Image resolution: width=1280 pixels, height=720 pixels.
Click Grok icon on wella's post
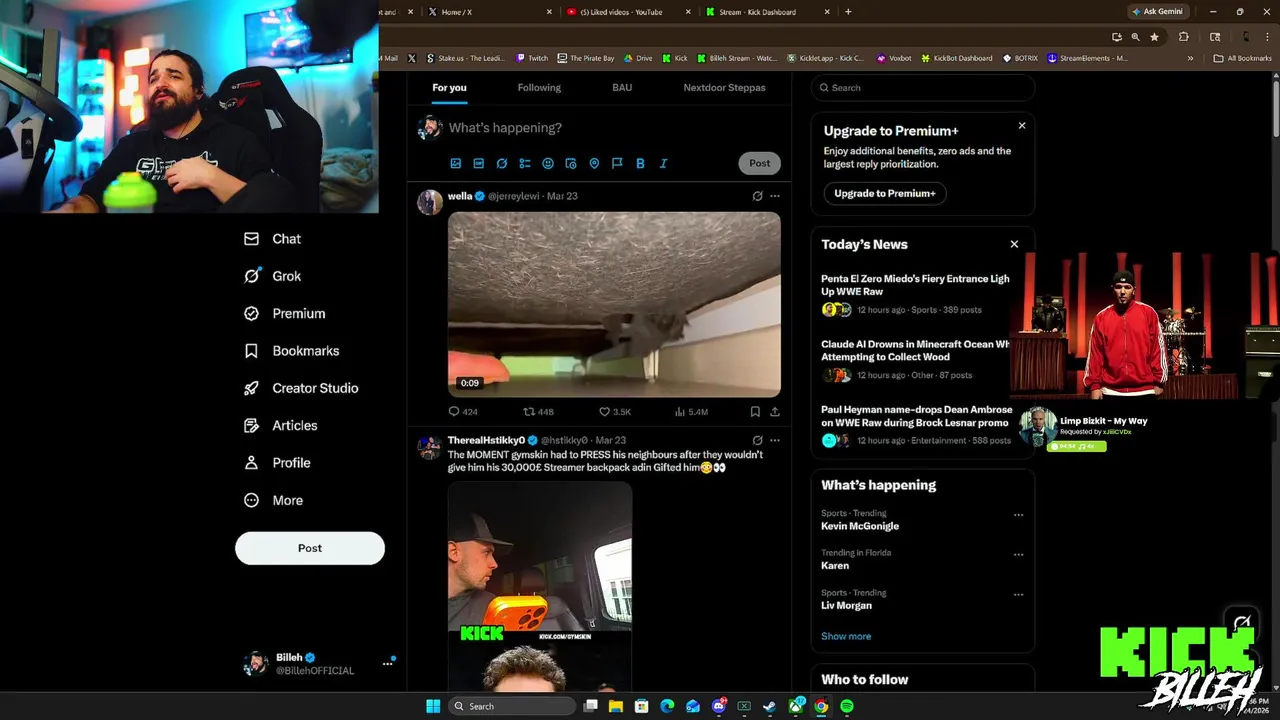click(757, 196)
